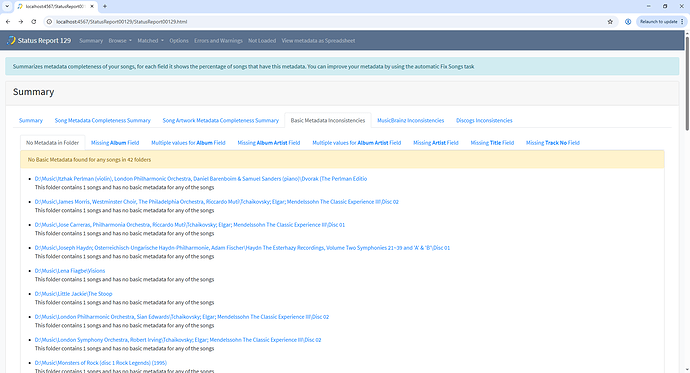Switch to Discogs Inconsistencies tab
Screen dimensions: 690x373
coord(484,120)
